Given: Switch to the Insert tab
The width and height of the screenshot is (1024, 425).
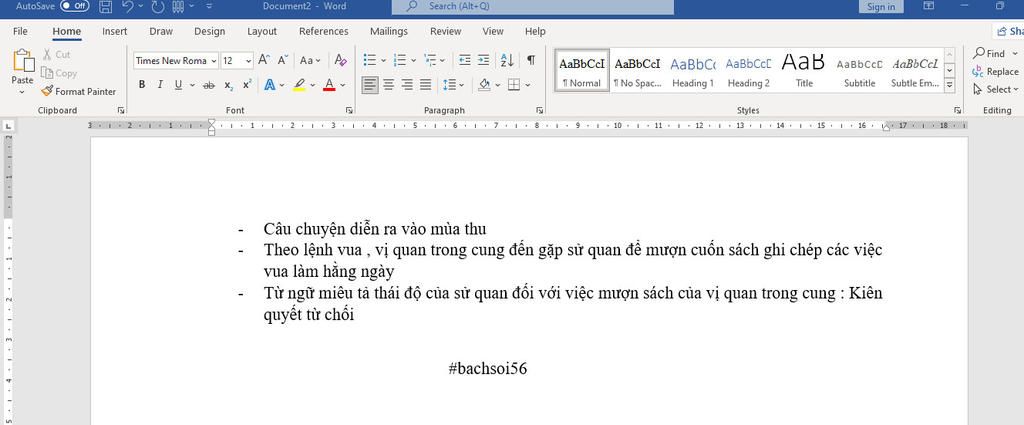Looking at the screenshot, I should pos(114,31).
